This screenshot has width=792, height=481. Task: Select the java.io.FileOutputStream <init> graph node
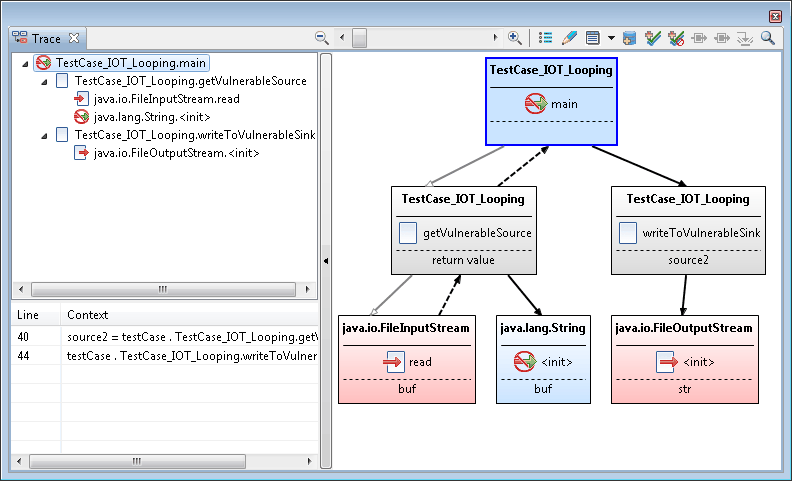(685, 359)
